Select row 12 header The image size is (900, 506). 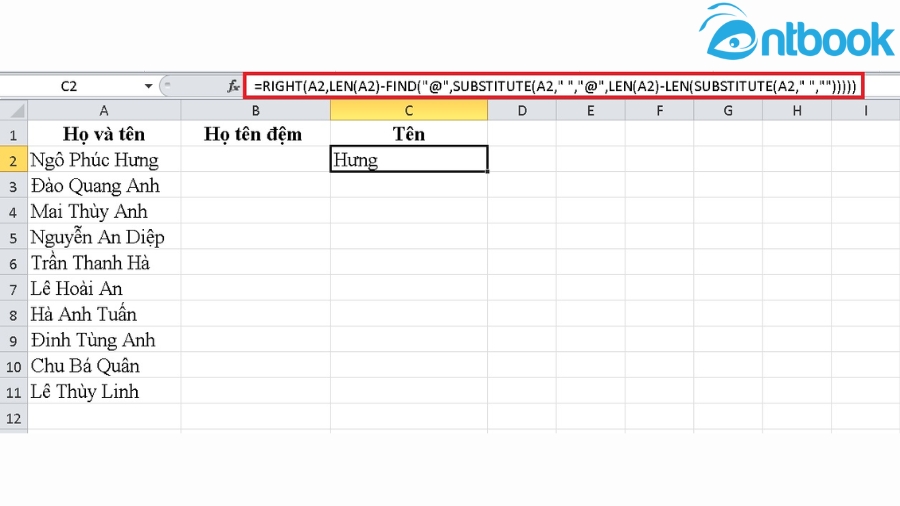coord(14,418)
